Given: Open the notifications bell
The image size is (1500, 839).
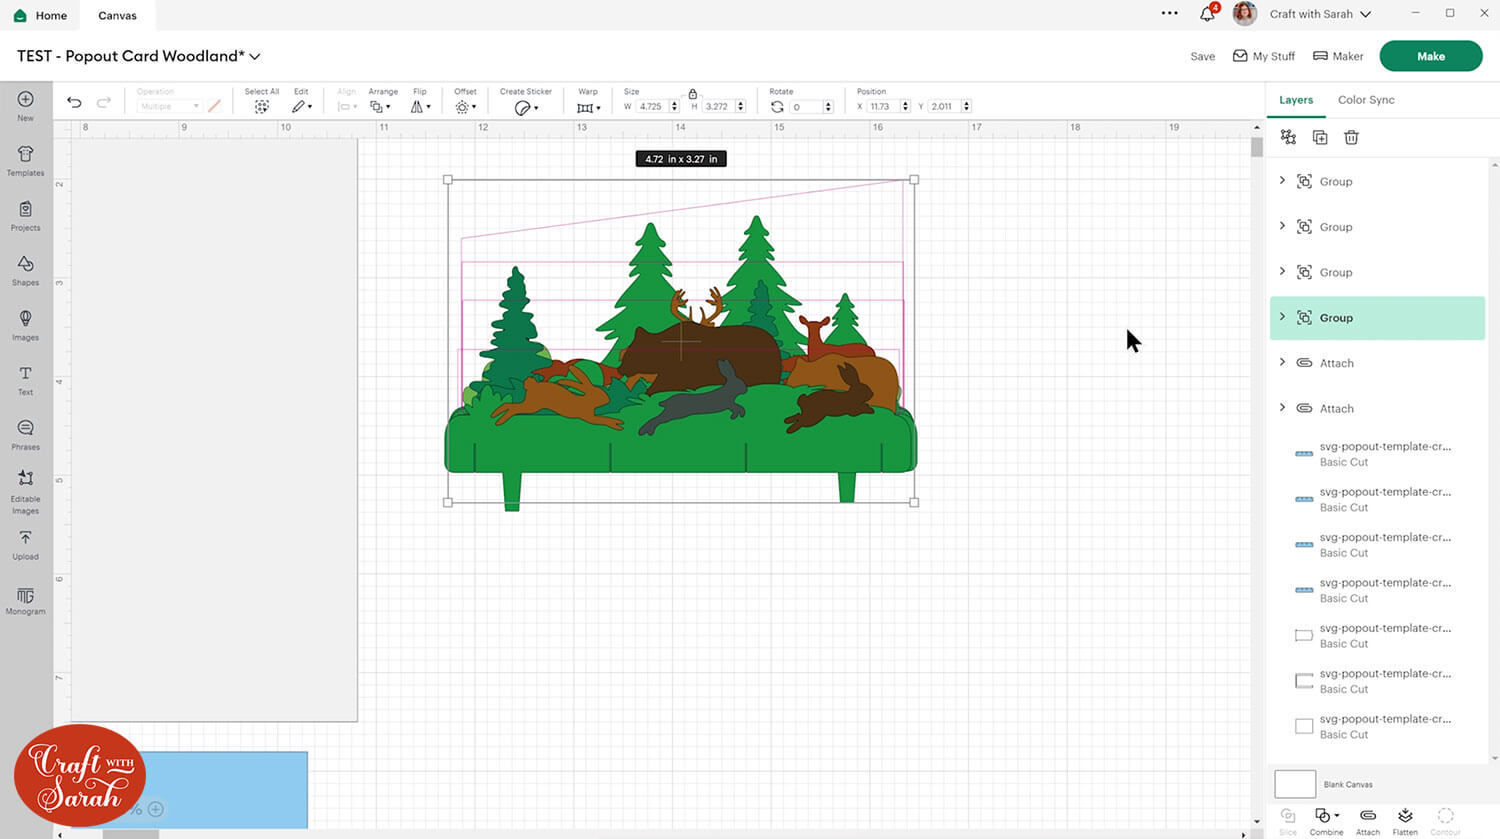Looking at the screenshot, I should 1207,14.
